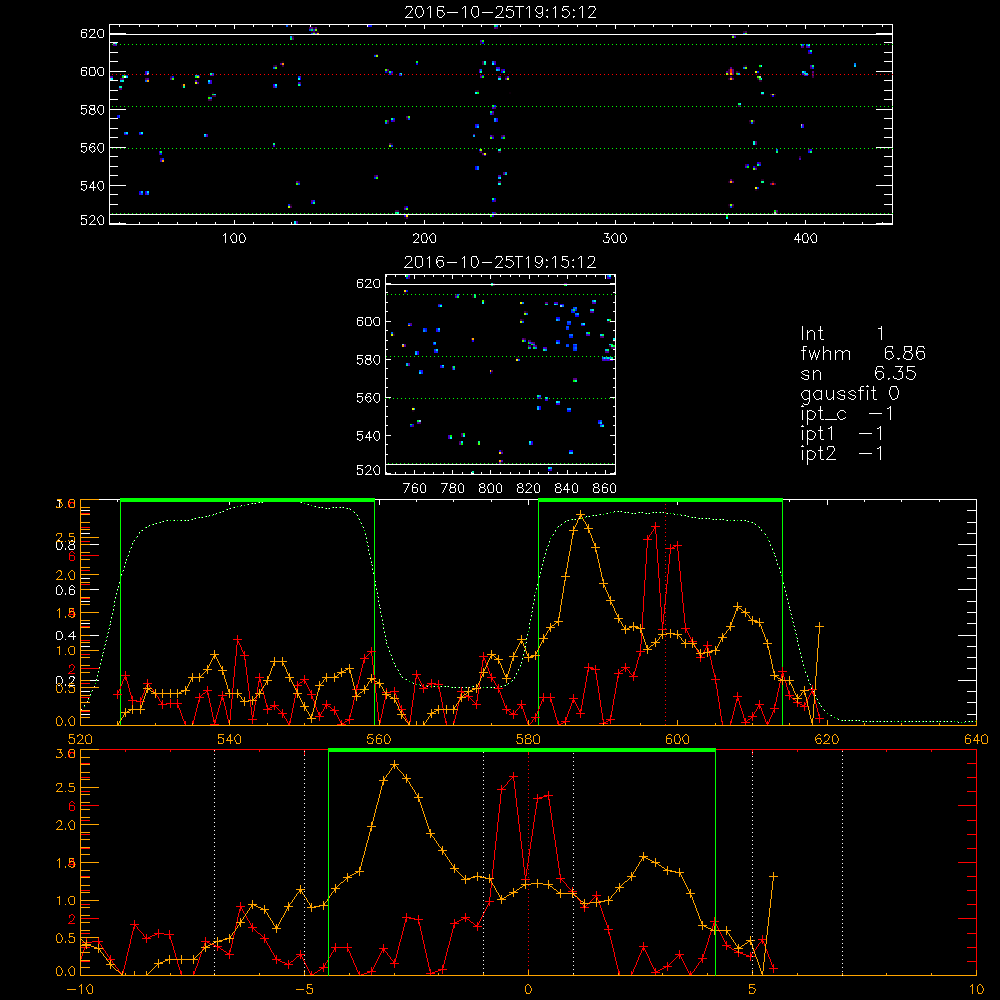Click x-axis label 200 on top plot
Image resolution: width=1000 pixels, height=1000 pixels.
pos(424,239)
